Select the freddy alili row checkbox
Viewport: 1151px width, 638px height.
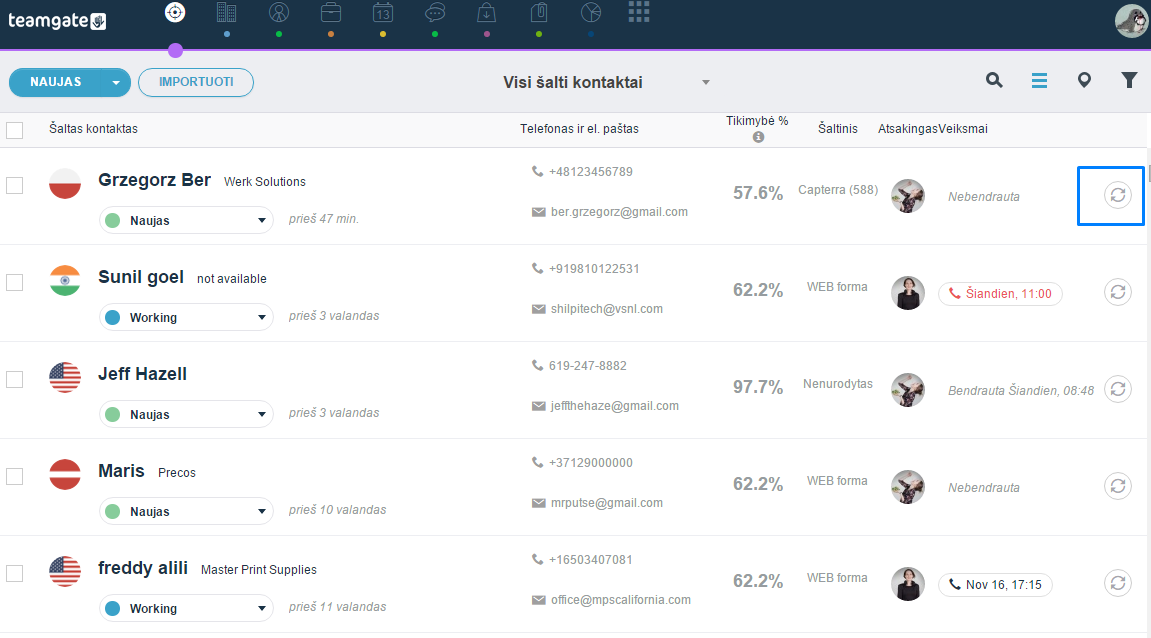click(x=15, y=573)
